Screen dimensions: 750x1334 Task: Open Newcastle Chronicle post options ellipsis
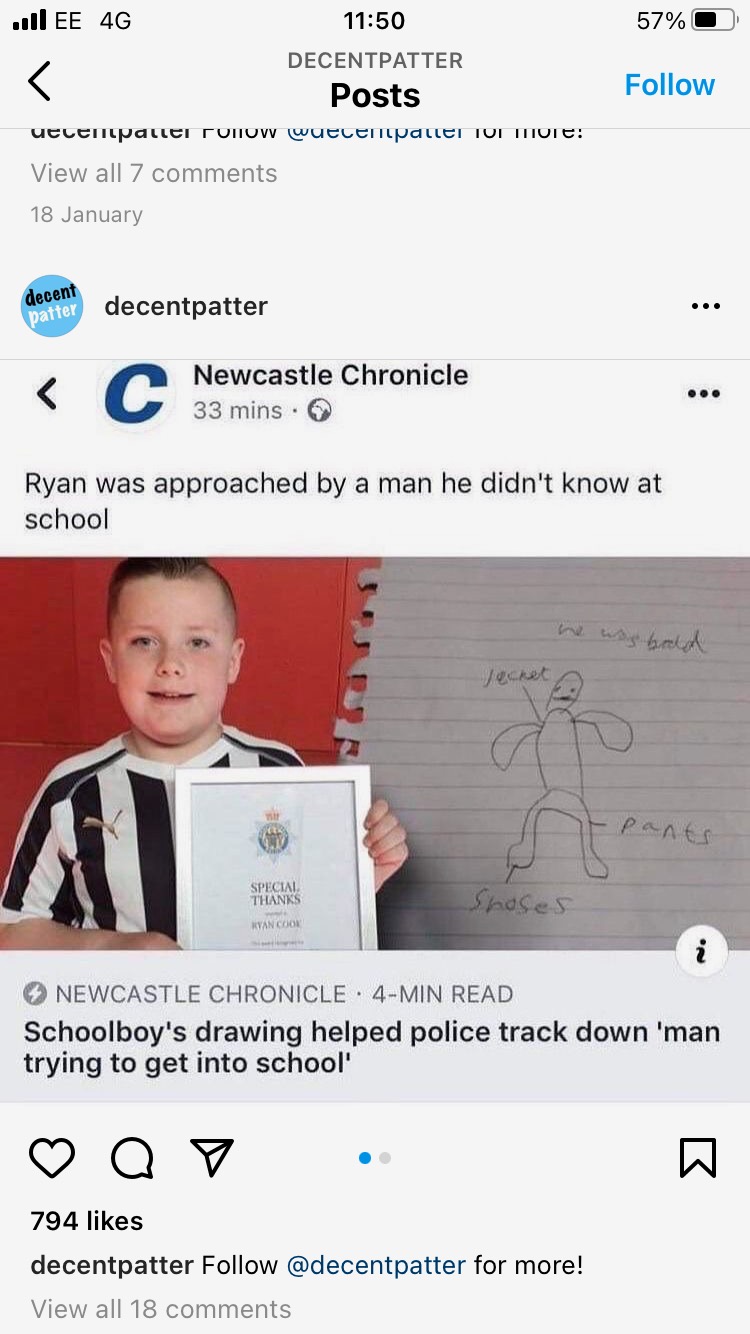[x=703, y=394]
